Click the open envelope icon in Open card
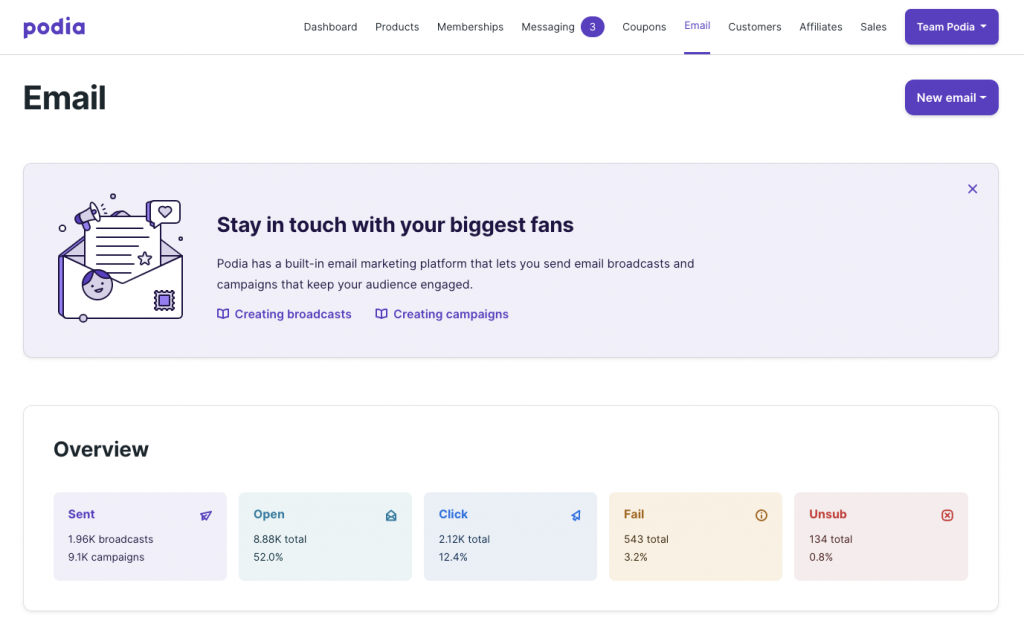This screenshot has height=641, width=1024. 391,516
